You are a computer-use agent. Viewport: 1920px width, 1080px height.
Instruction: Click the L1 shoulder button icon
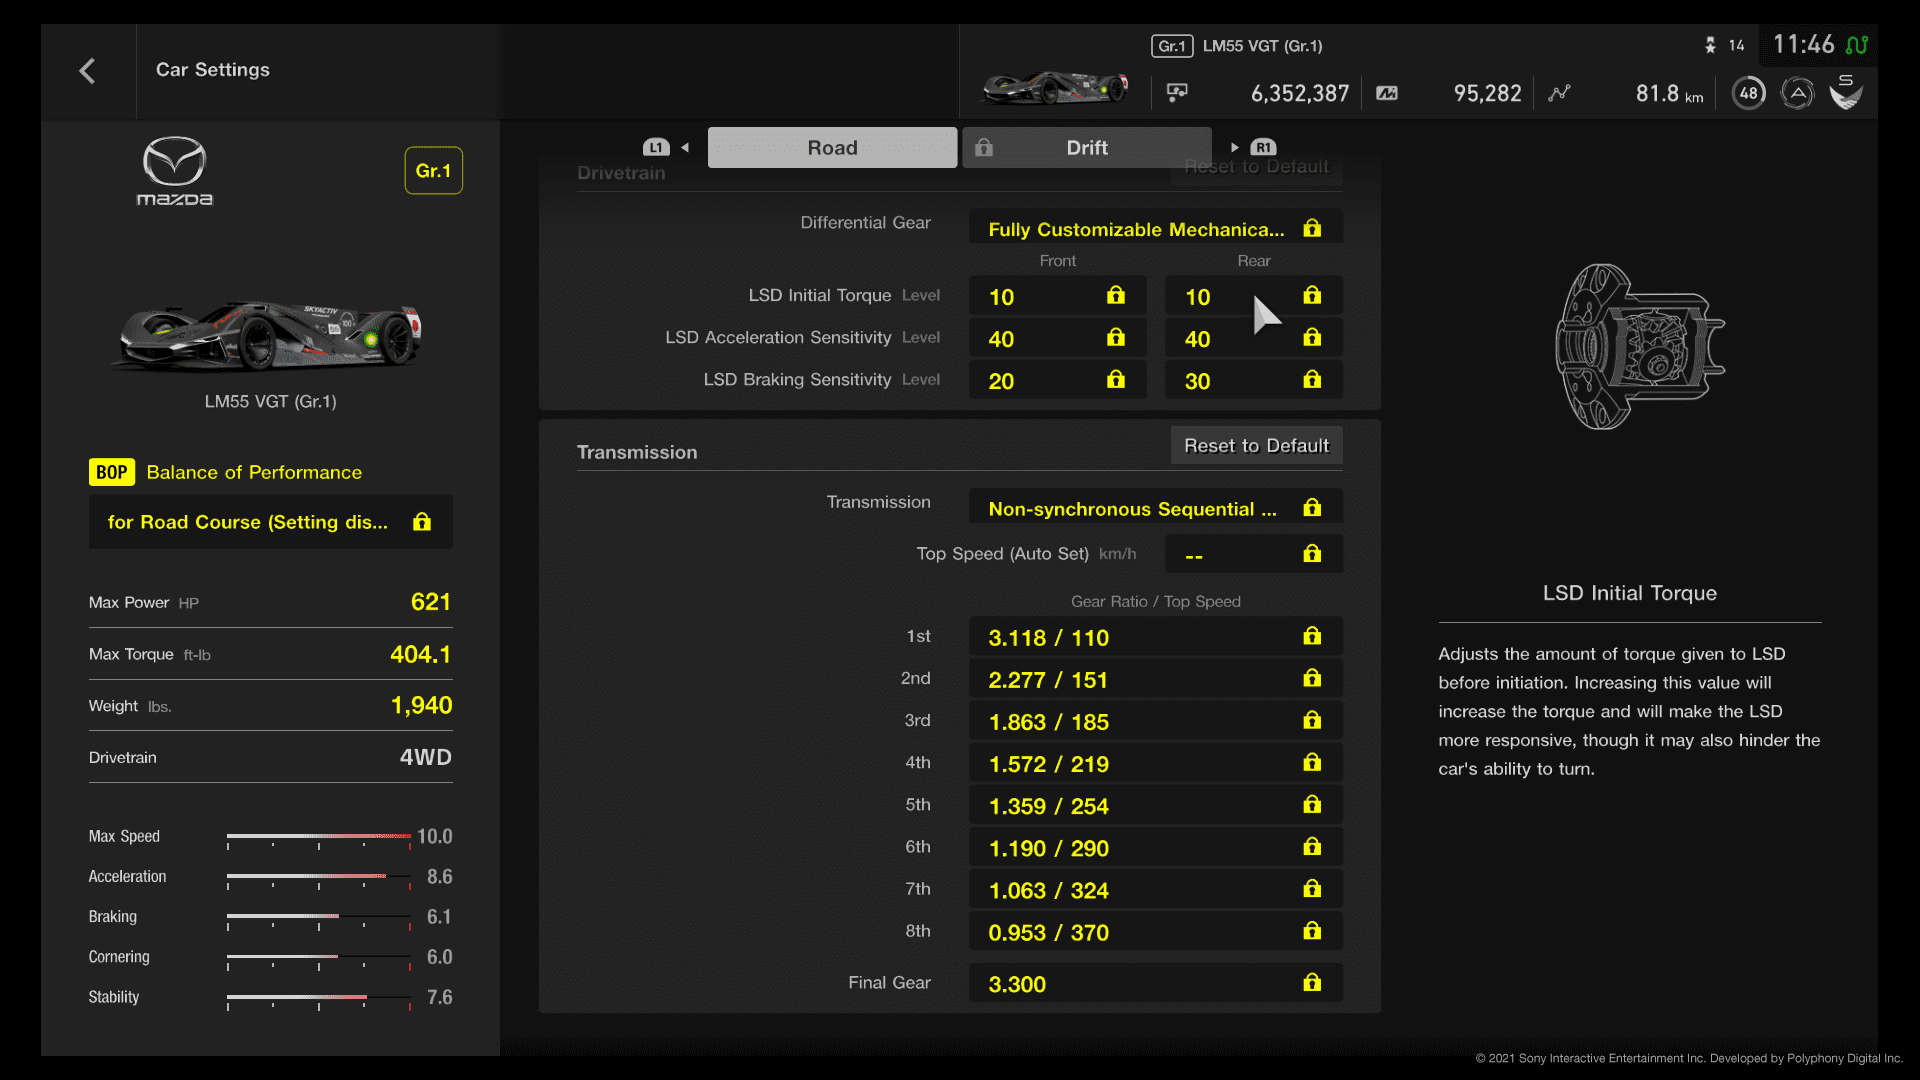coord(656,147)
